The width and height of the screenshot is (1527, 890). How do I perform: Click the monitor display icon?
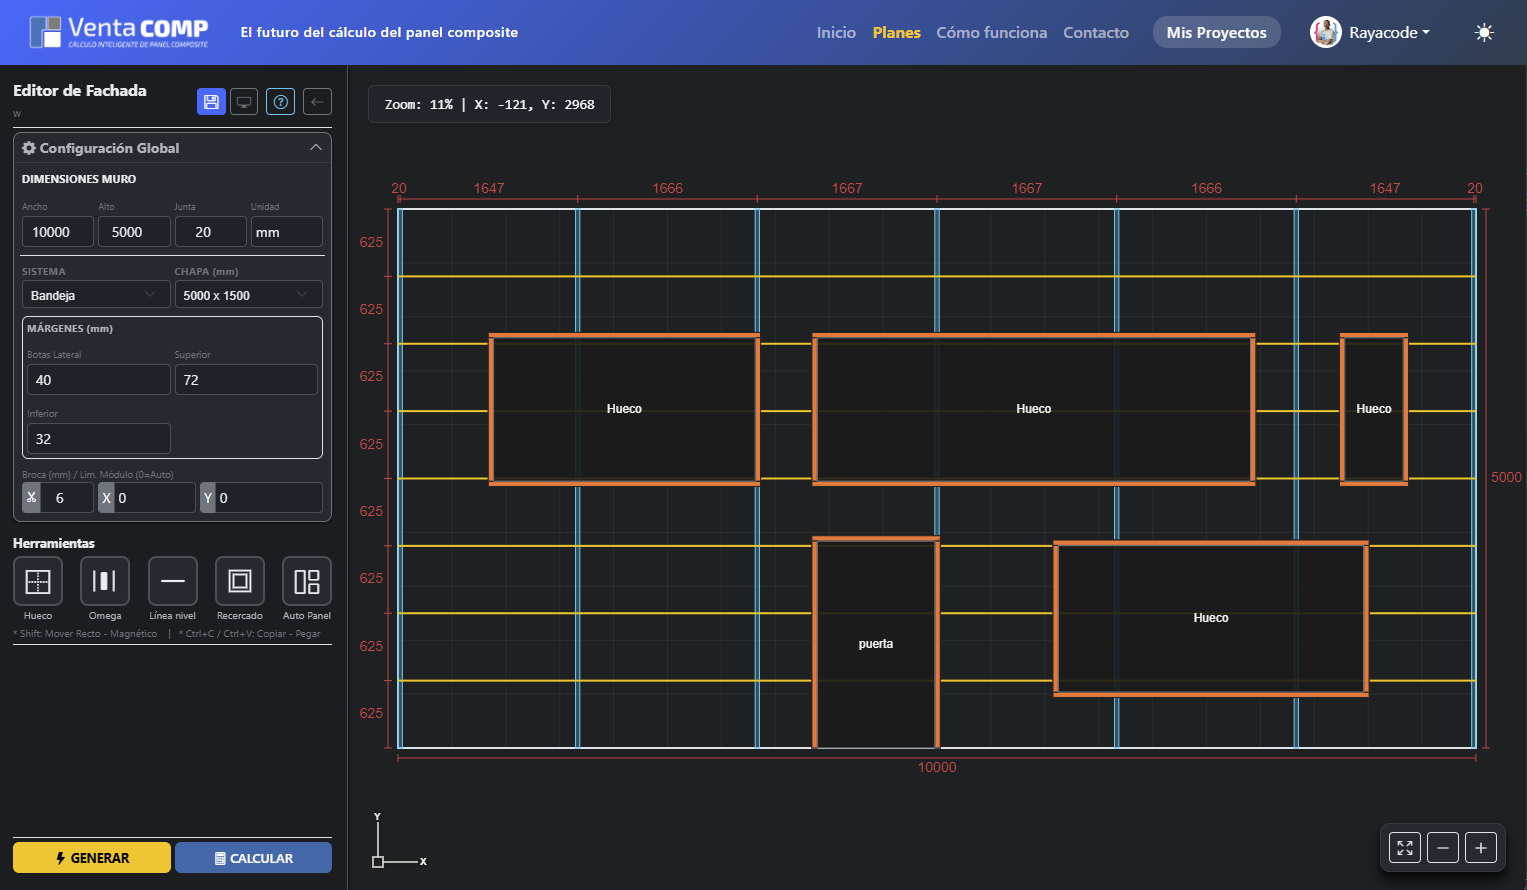(x=244, y=102)
